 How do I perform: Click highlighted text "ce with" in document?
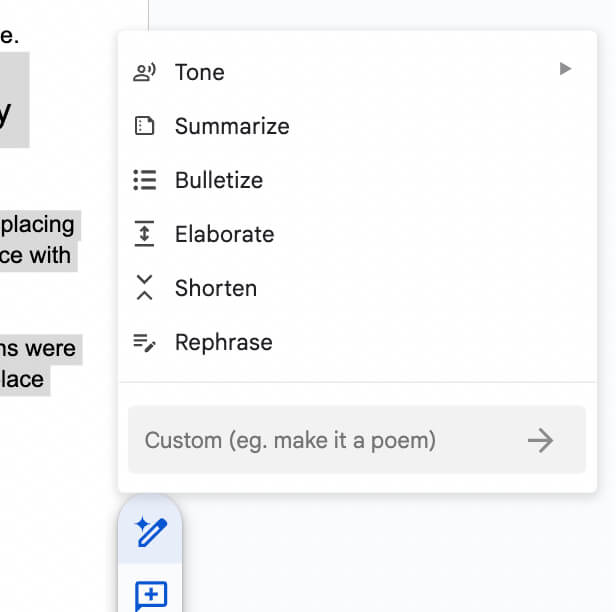tap(36, 255)
